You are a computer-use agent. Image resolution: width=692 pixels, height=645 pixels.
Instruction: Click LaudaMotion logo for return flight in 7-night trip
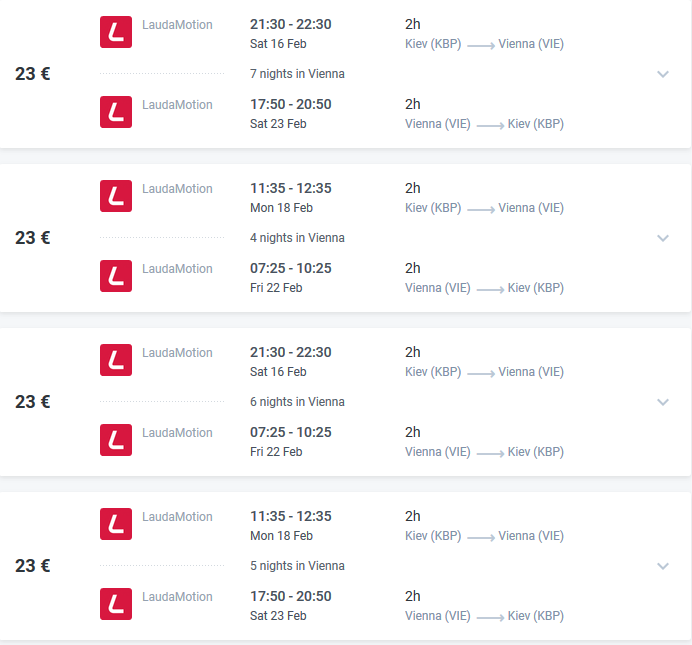[x=116, y=112]
